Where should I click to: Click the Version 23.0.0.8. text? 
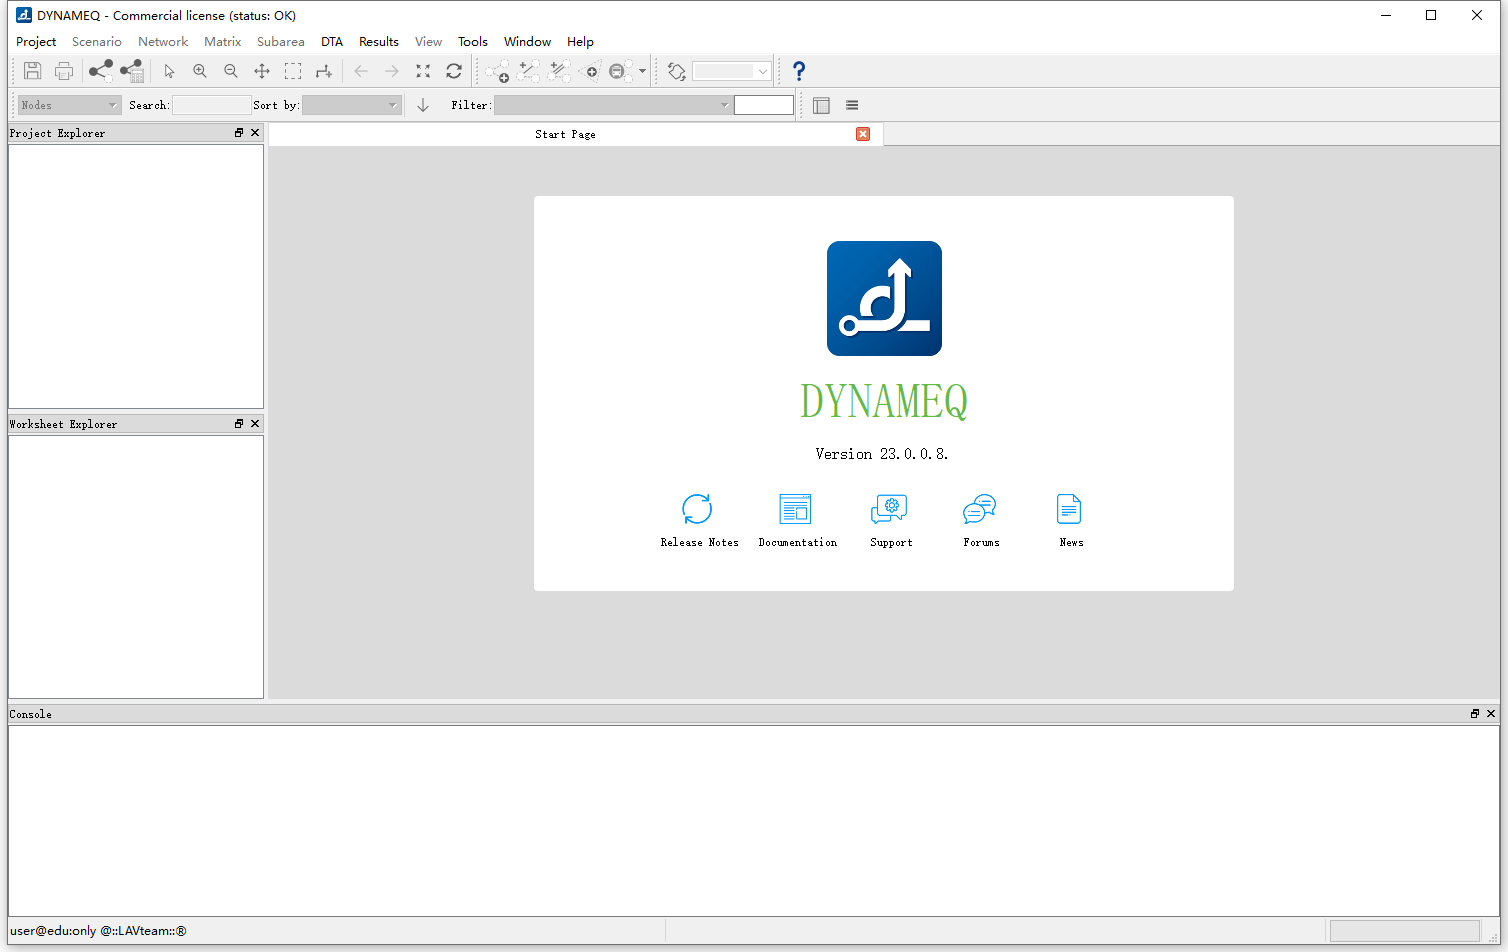(882, 454)
